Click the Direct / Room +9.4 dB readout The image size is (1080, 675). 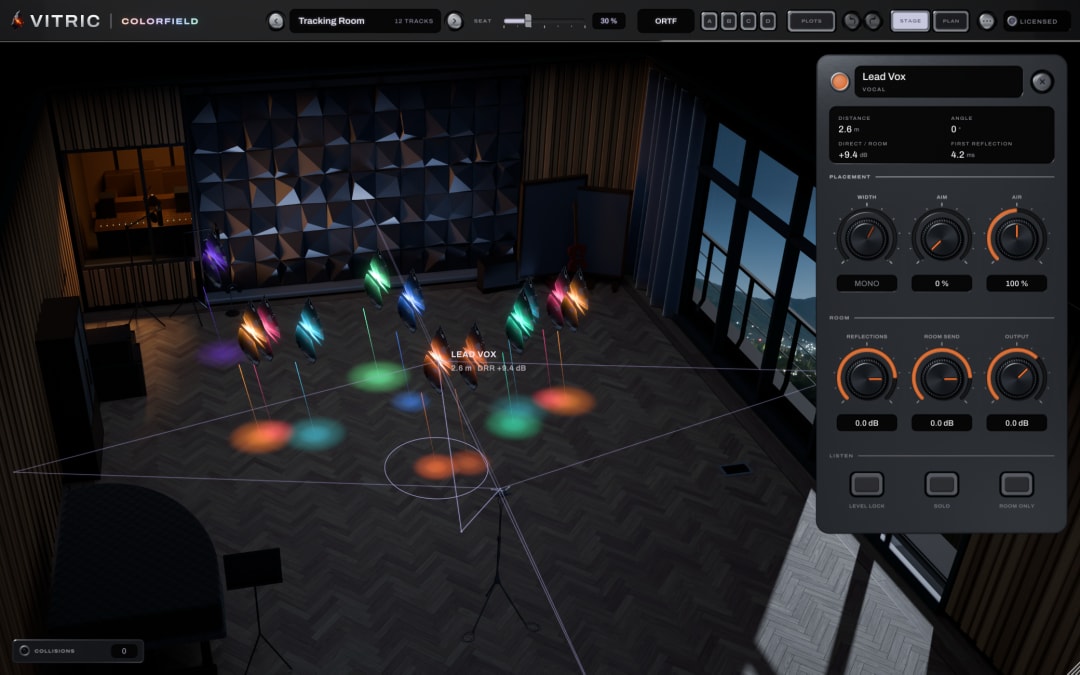point(851,155)
